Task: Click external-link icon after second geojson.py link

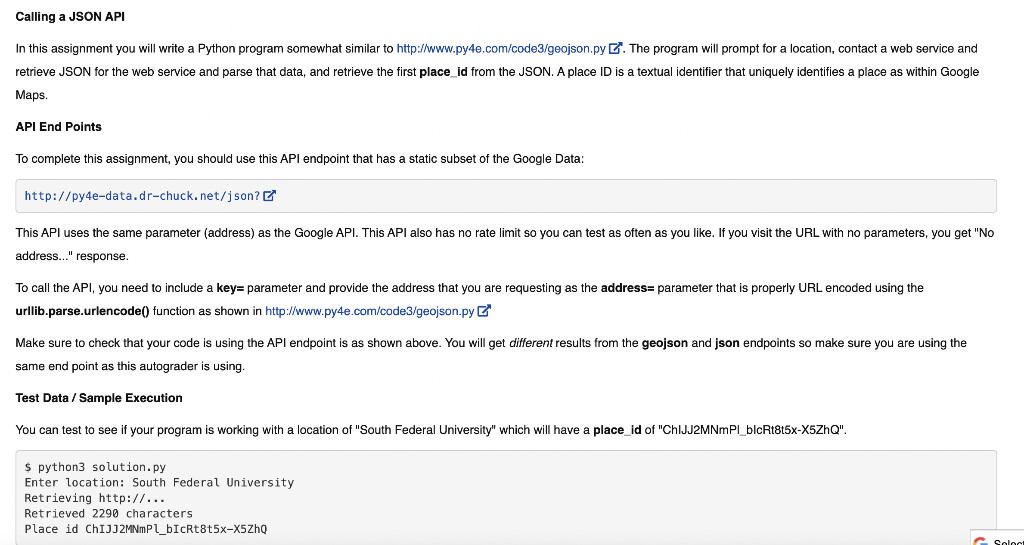Action: pos(484,311)
